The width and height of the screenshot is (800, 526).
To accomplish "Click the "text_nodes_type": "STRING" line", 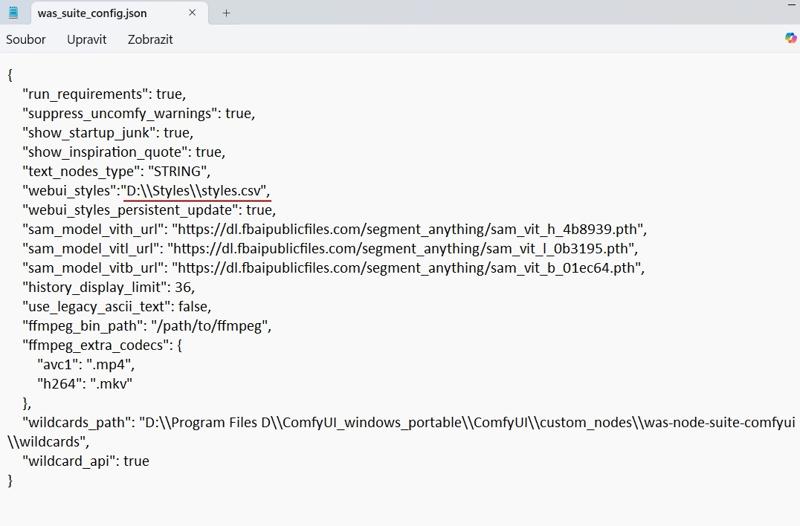I will point(116,171).
